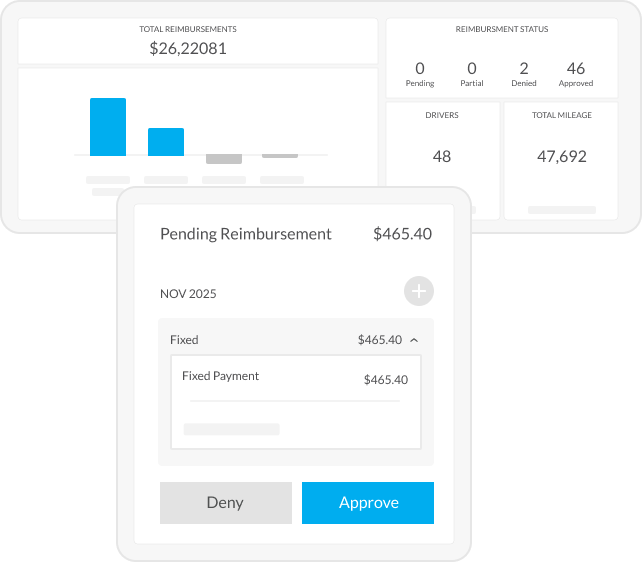Screen dimensions: 642x562
Task: Open the Partial status count
Action: 472,74
